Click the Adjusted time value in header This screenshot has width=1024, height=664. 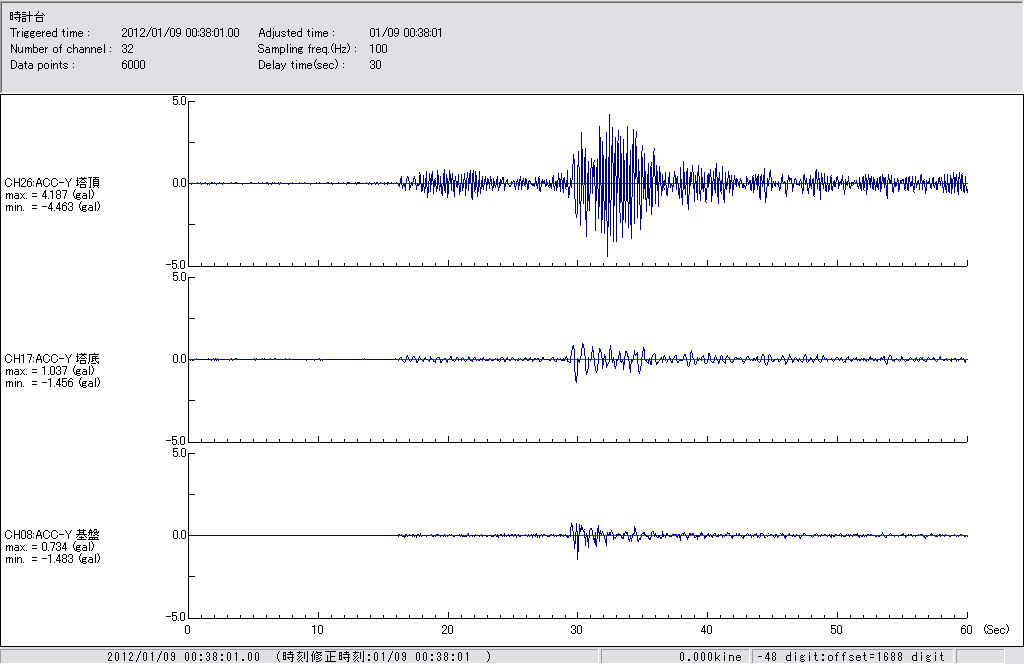pos(405,33)
